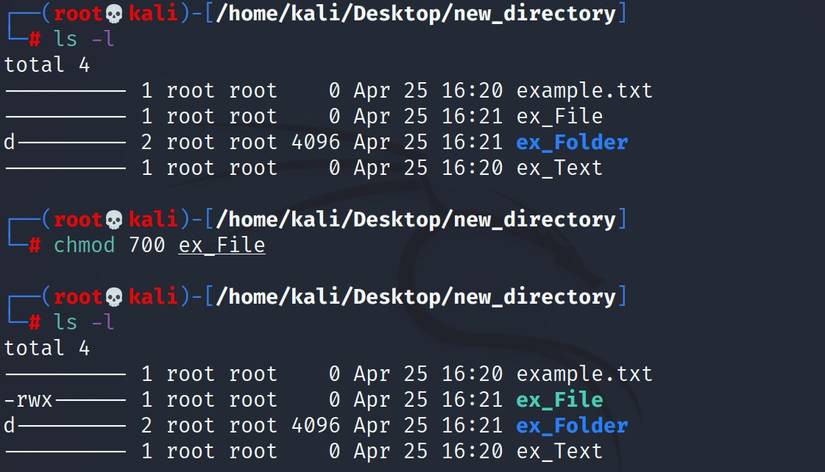Viewport: 825px width, 472px height.
Task: Click the skull icon in the topmost prompt
Action: 114,14
